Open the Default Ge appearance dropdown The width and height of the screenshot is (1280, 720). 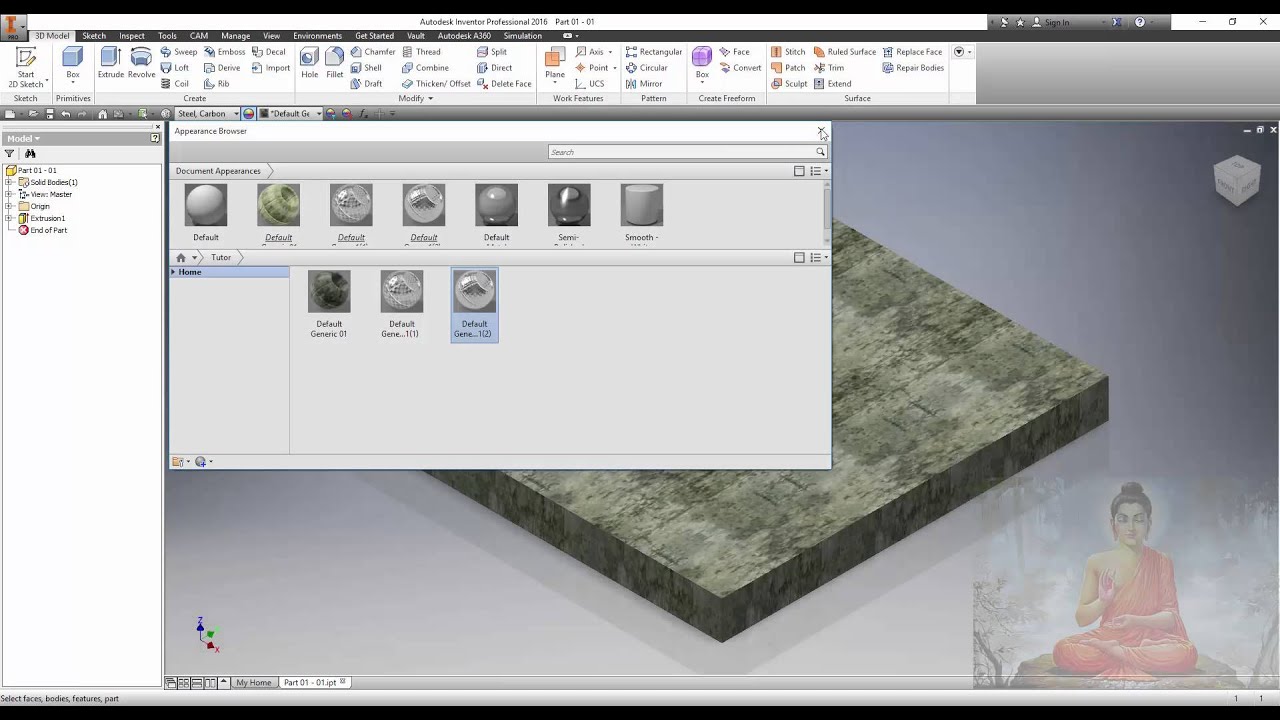pyautogui.click(x=318, y=114)
